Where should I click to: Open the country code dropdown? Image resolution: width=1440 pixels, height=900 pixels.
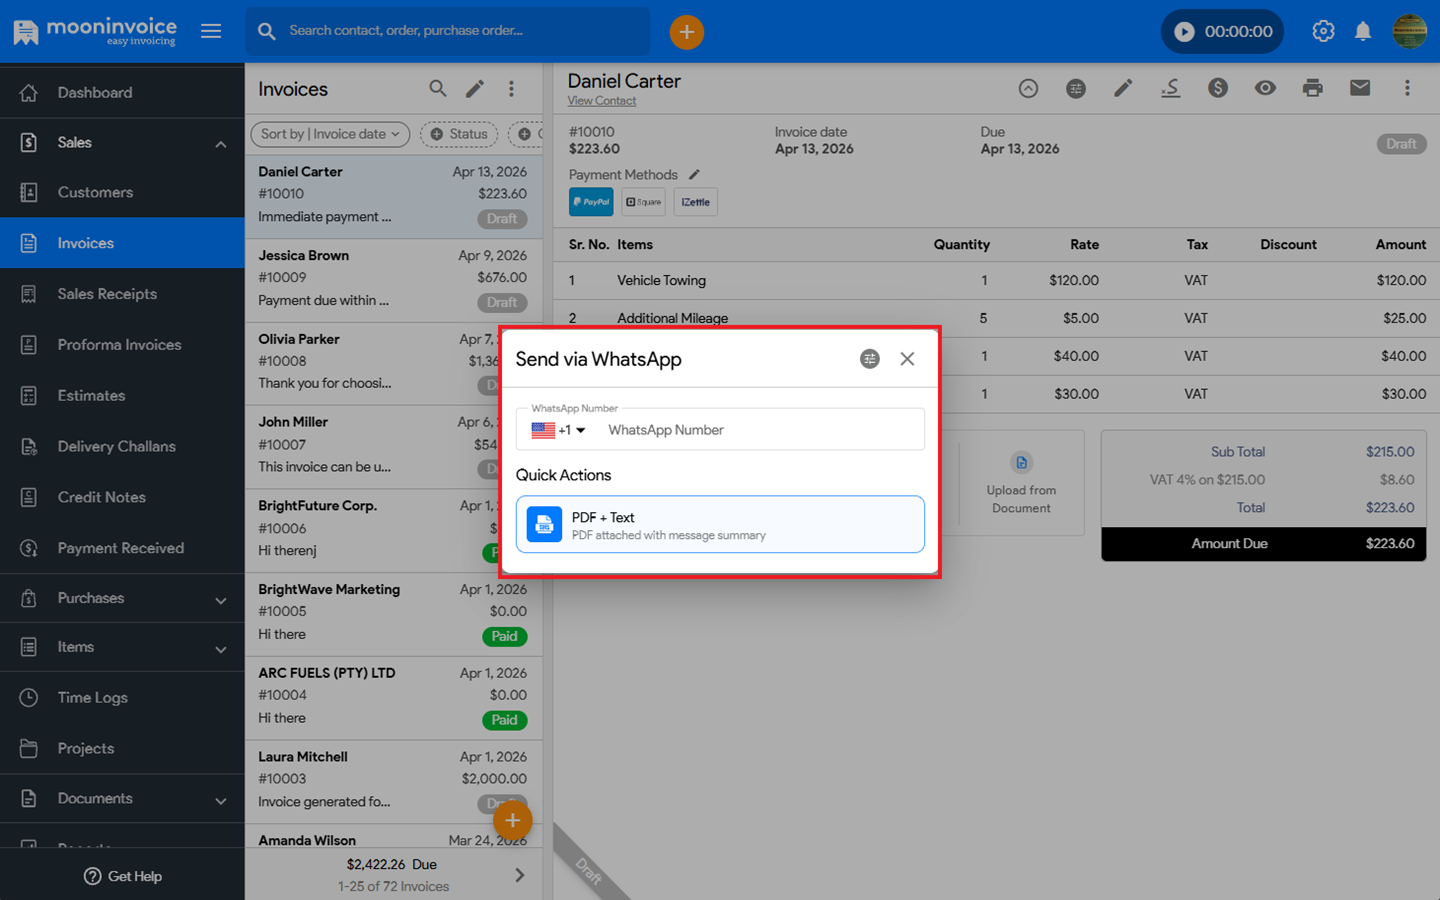point(559,430)
